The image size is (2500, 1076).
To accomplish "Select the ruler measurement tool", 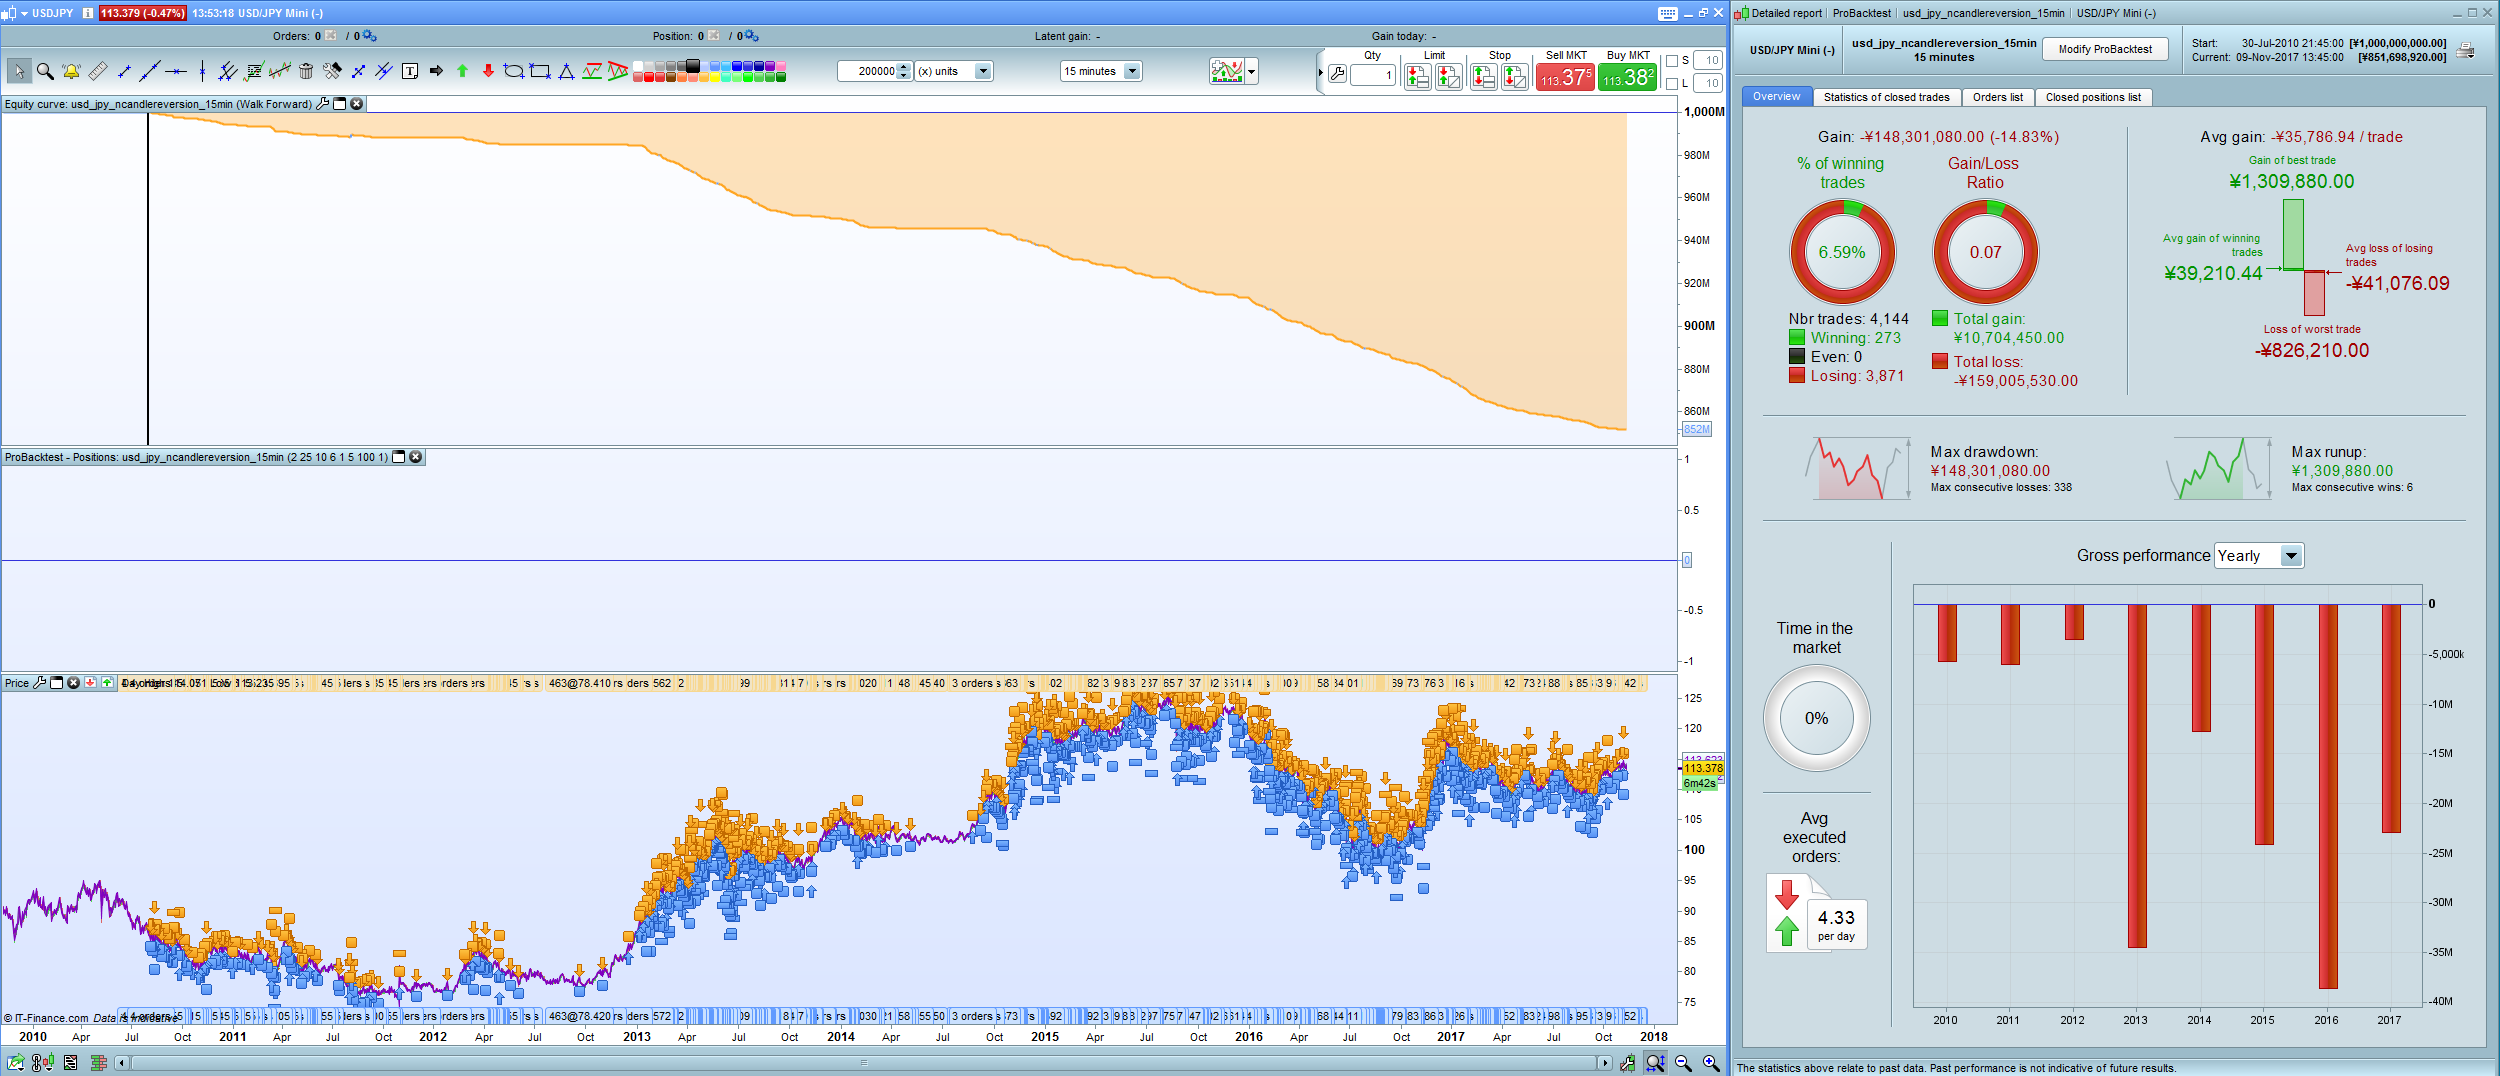I will click(x=97, y=71).
